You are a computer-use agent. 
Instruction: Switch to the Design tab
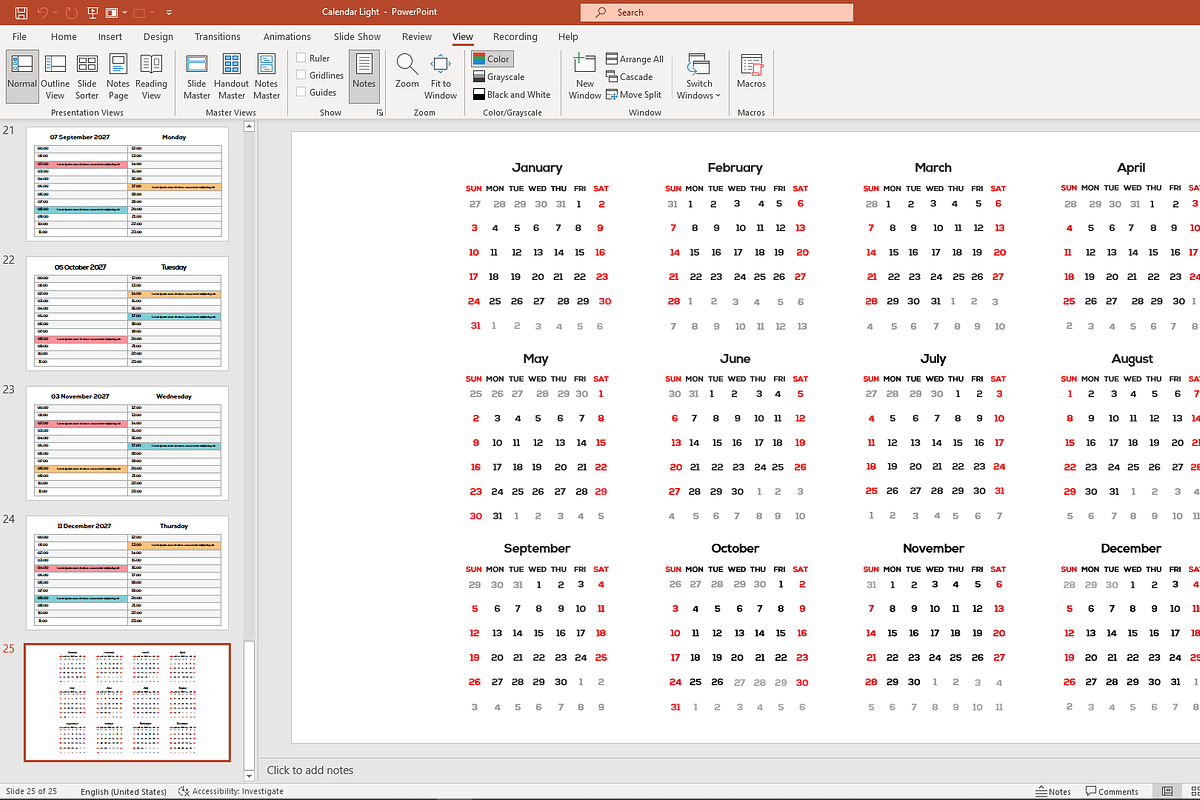coord(158,37)
